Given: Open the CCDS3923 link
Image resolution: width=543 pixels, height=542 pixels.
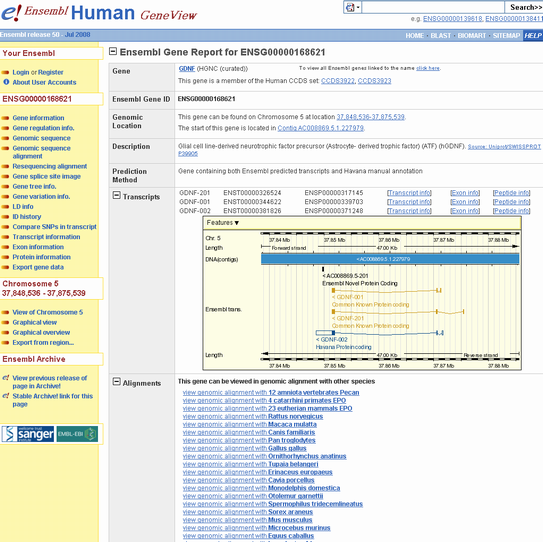Looking at the screenshot, I should (x=374, y=81).
